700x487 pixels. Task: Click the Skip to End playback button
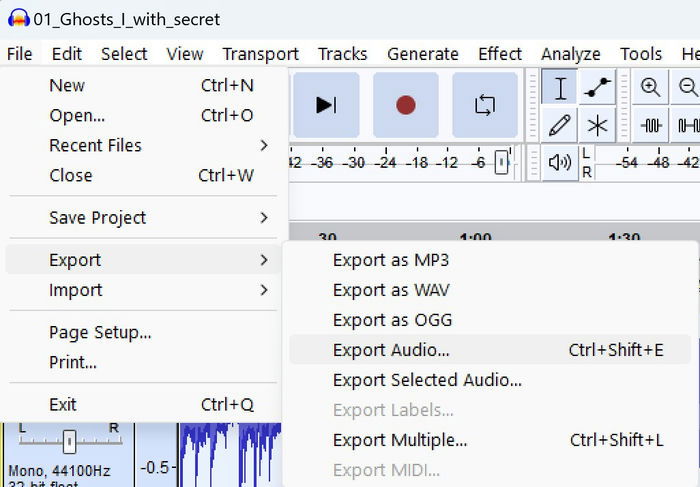click(326, 105)
